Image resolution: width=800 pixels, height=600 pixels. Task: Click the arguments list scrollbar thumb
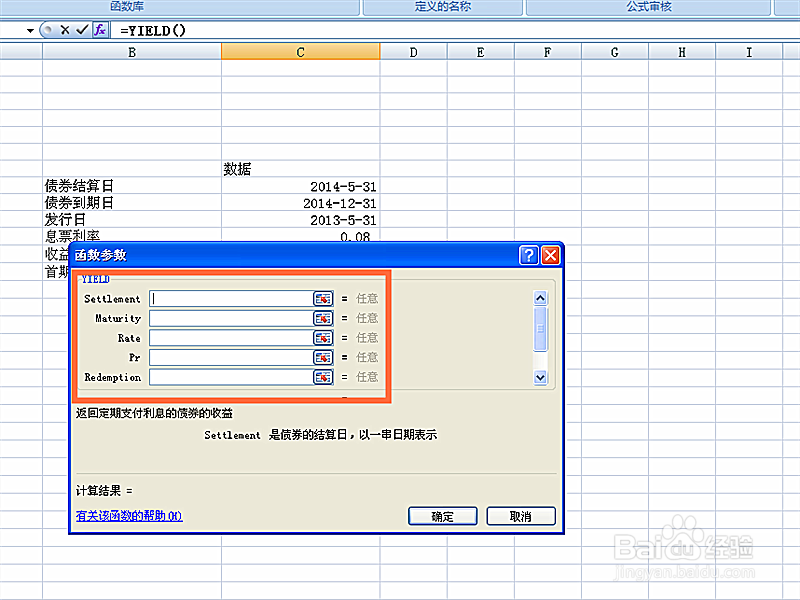(x=540, y=329)
